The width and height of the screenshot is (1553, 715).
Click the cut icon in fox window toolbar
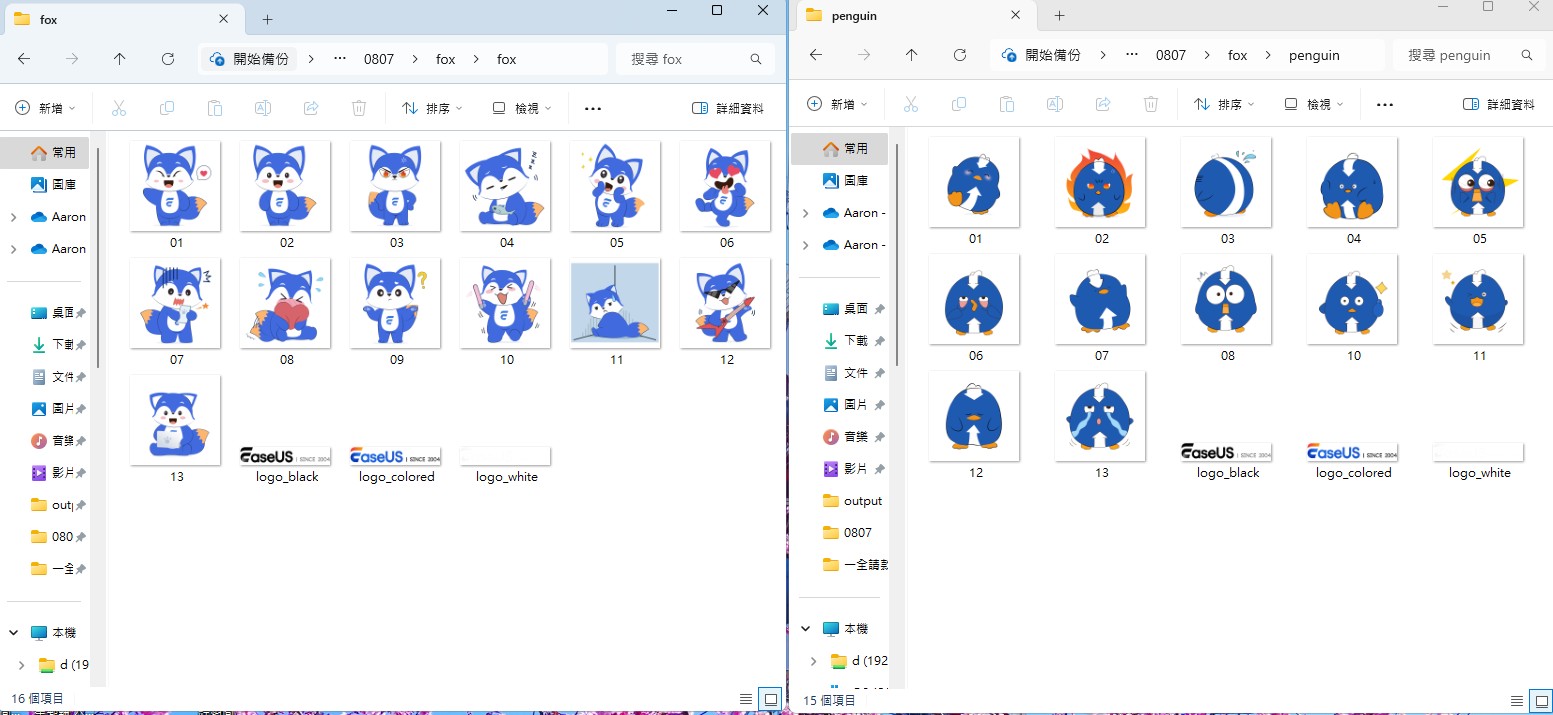pos(119,108)
